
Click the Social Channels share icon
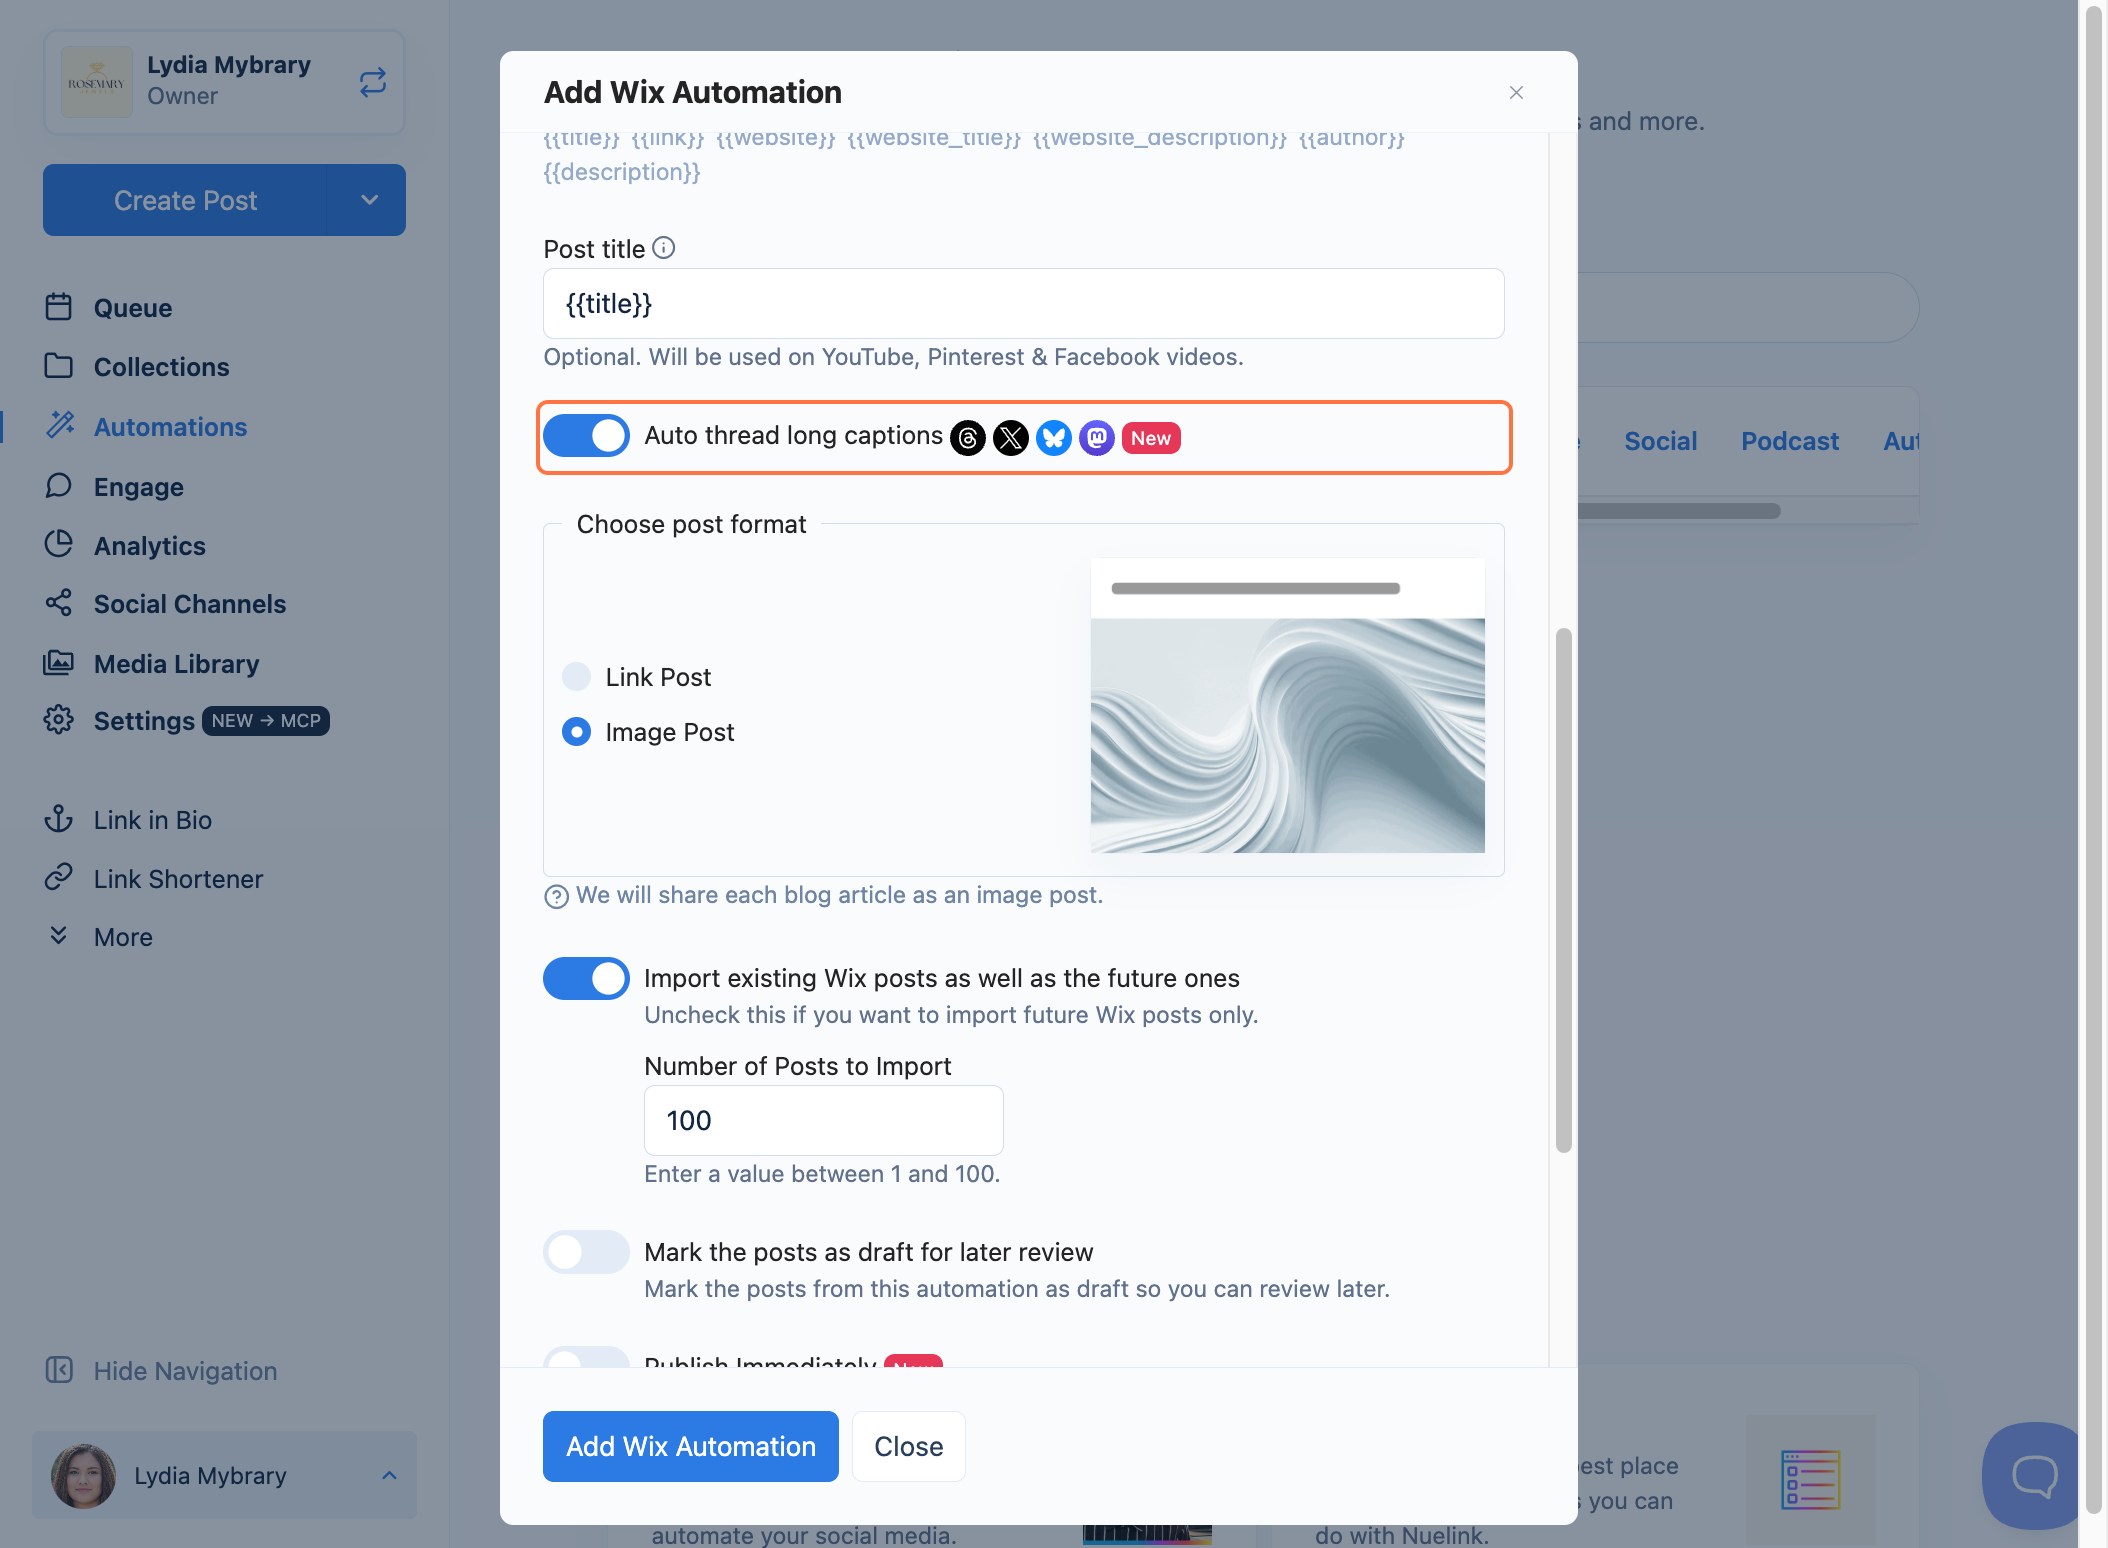(59, 603)
